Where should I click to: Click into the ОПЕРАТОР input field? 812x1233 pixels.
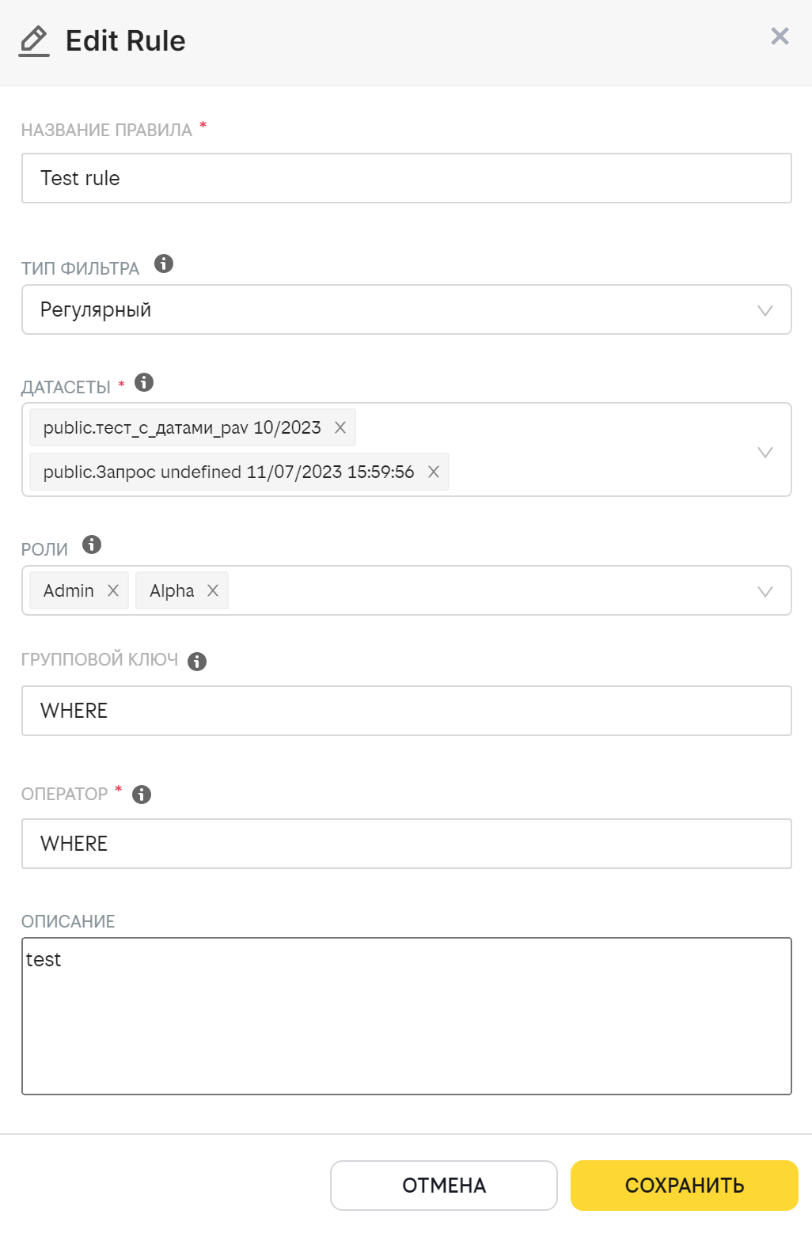[x=406, y=844]
